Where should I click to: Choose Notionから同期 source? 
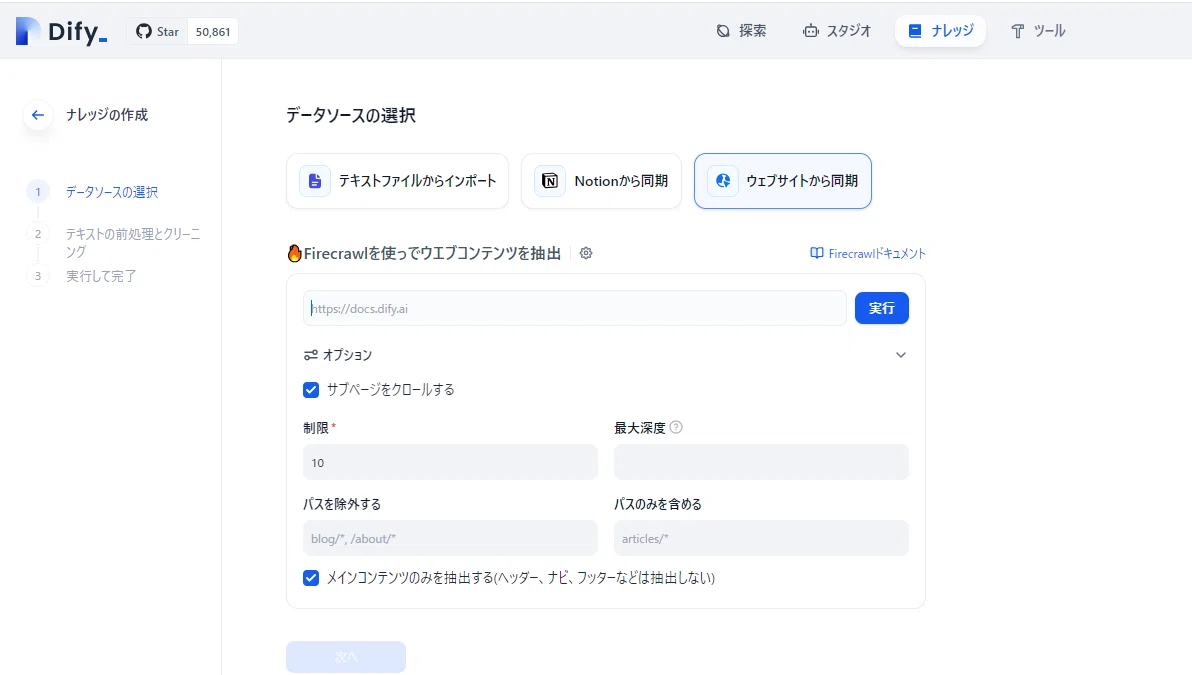point(601,181)
